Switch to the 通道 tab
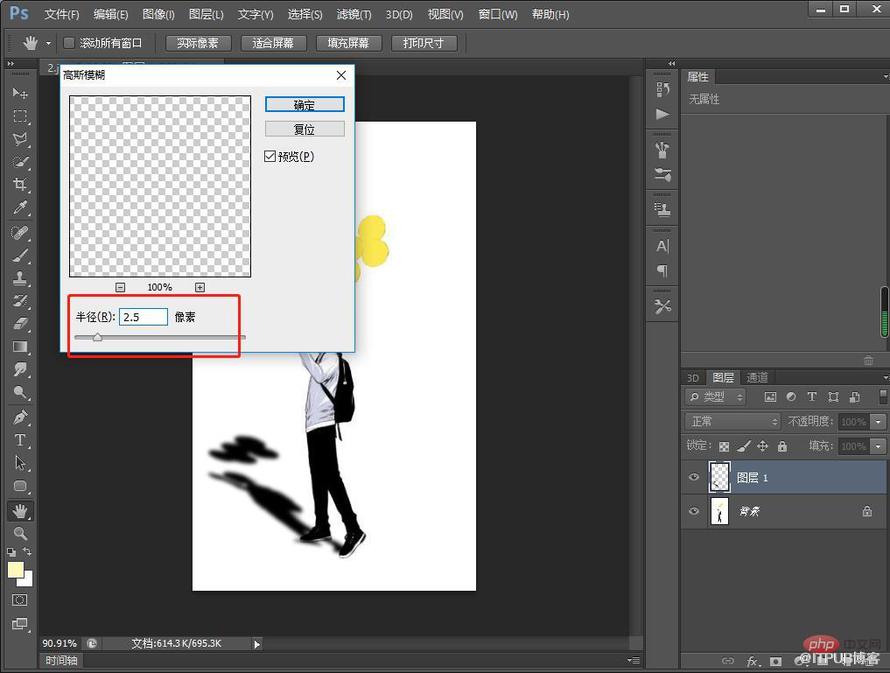The height and width of the screenshot is (673, 890). point(757,377)
